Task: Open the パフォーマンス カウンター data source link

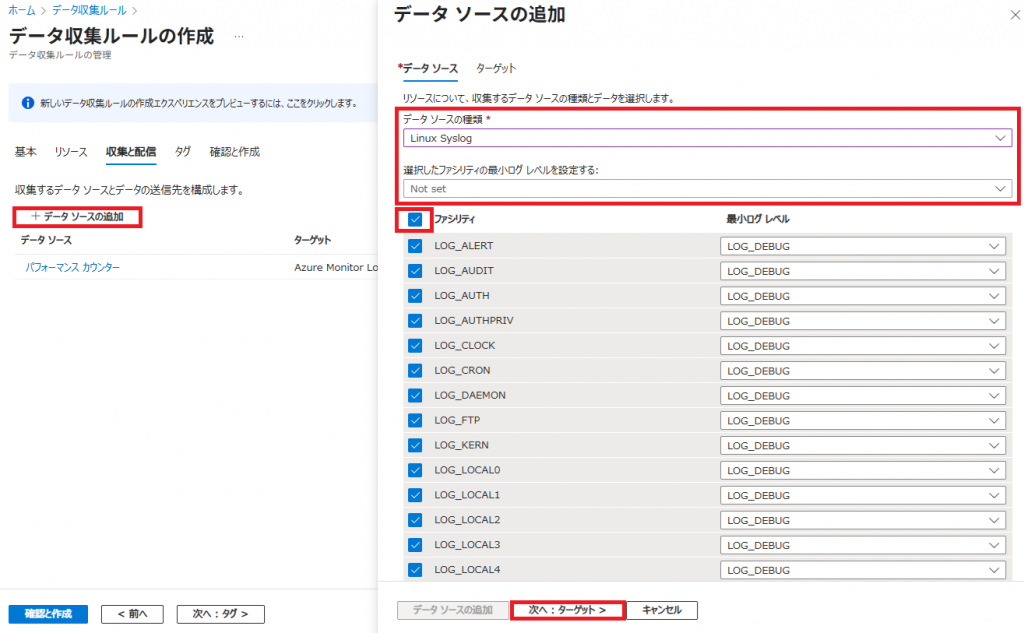Action: [x=72, y=268]
